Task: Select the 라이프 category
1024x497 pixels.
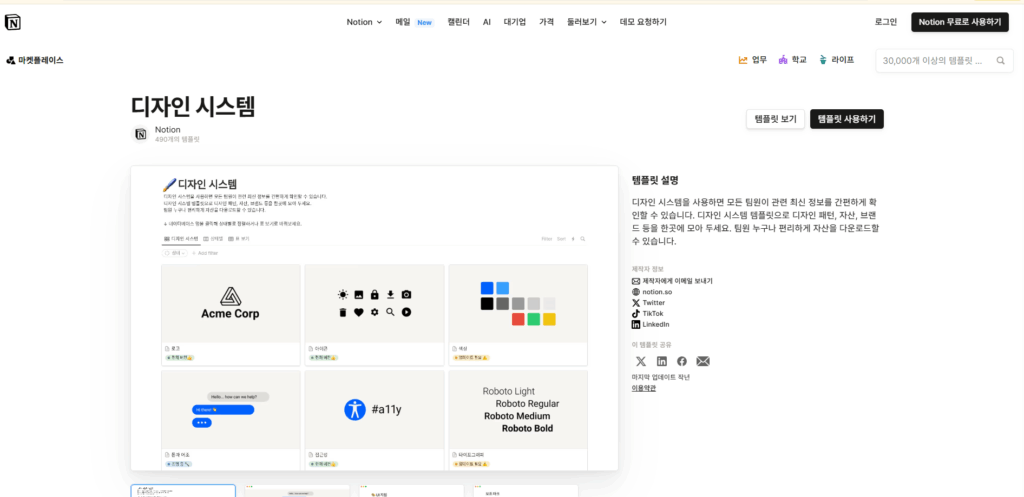Action: click(x=836, y=60)
